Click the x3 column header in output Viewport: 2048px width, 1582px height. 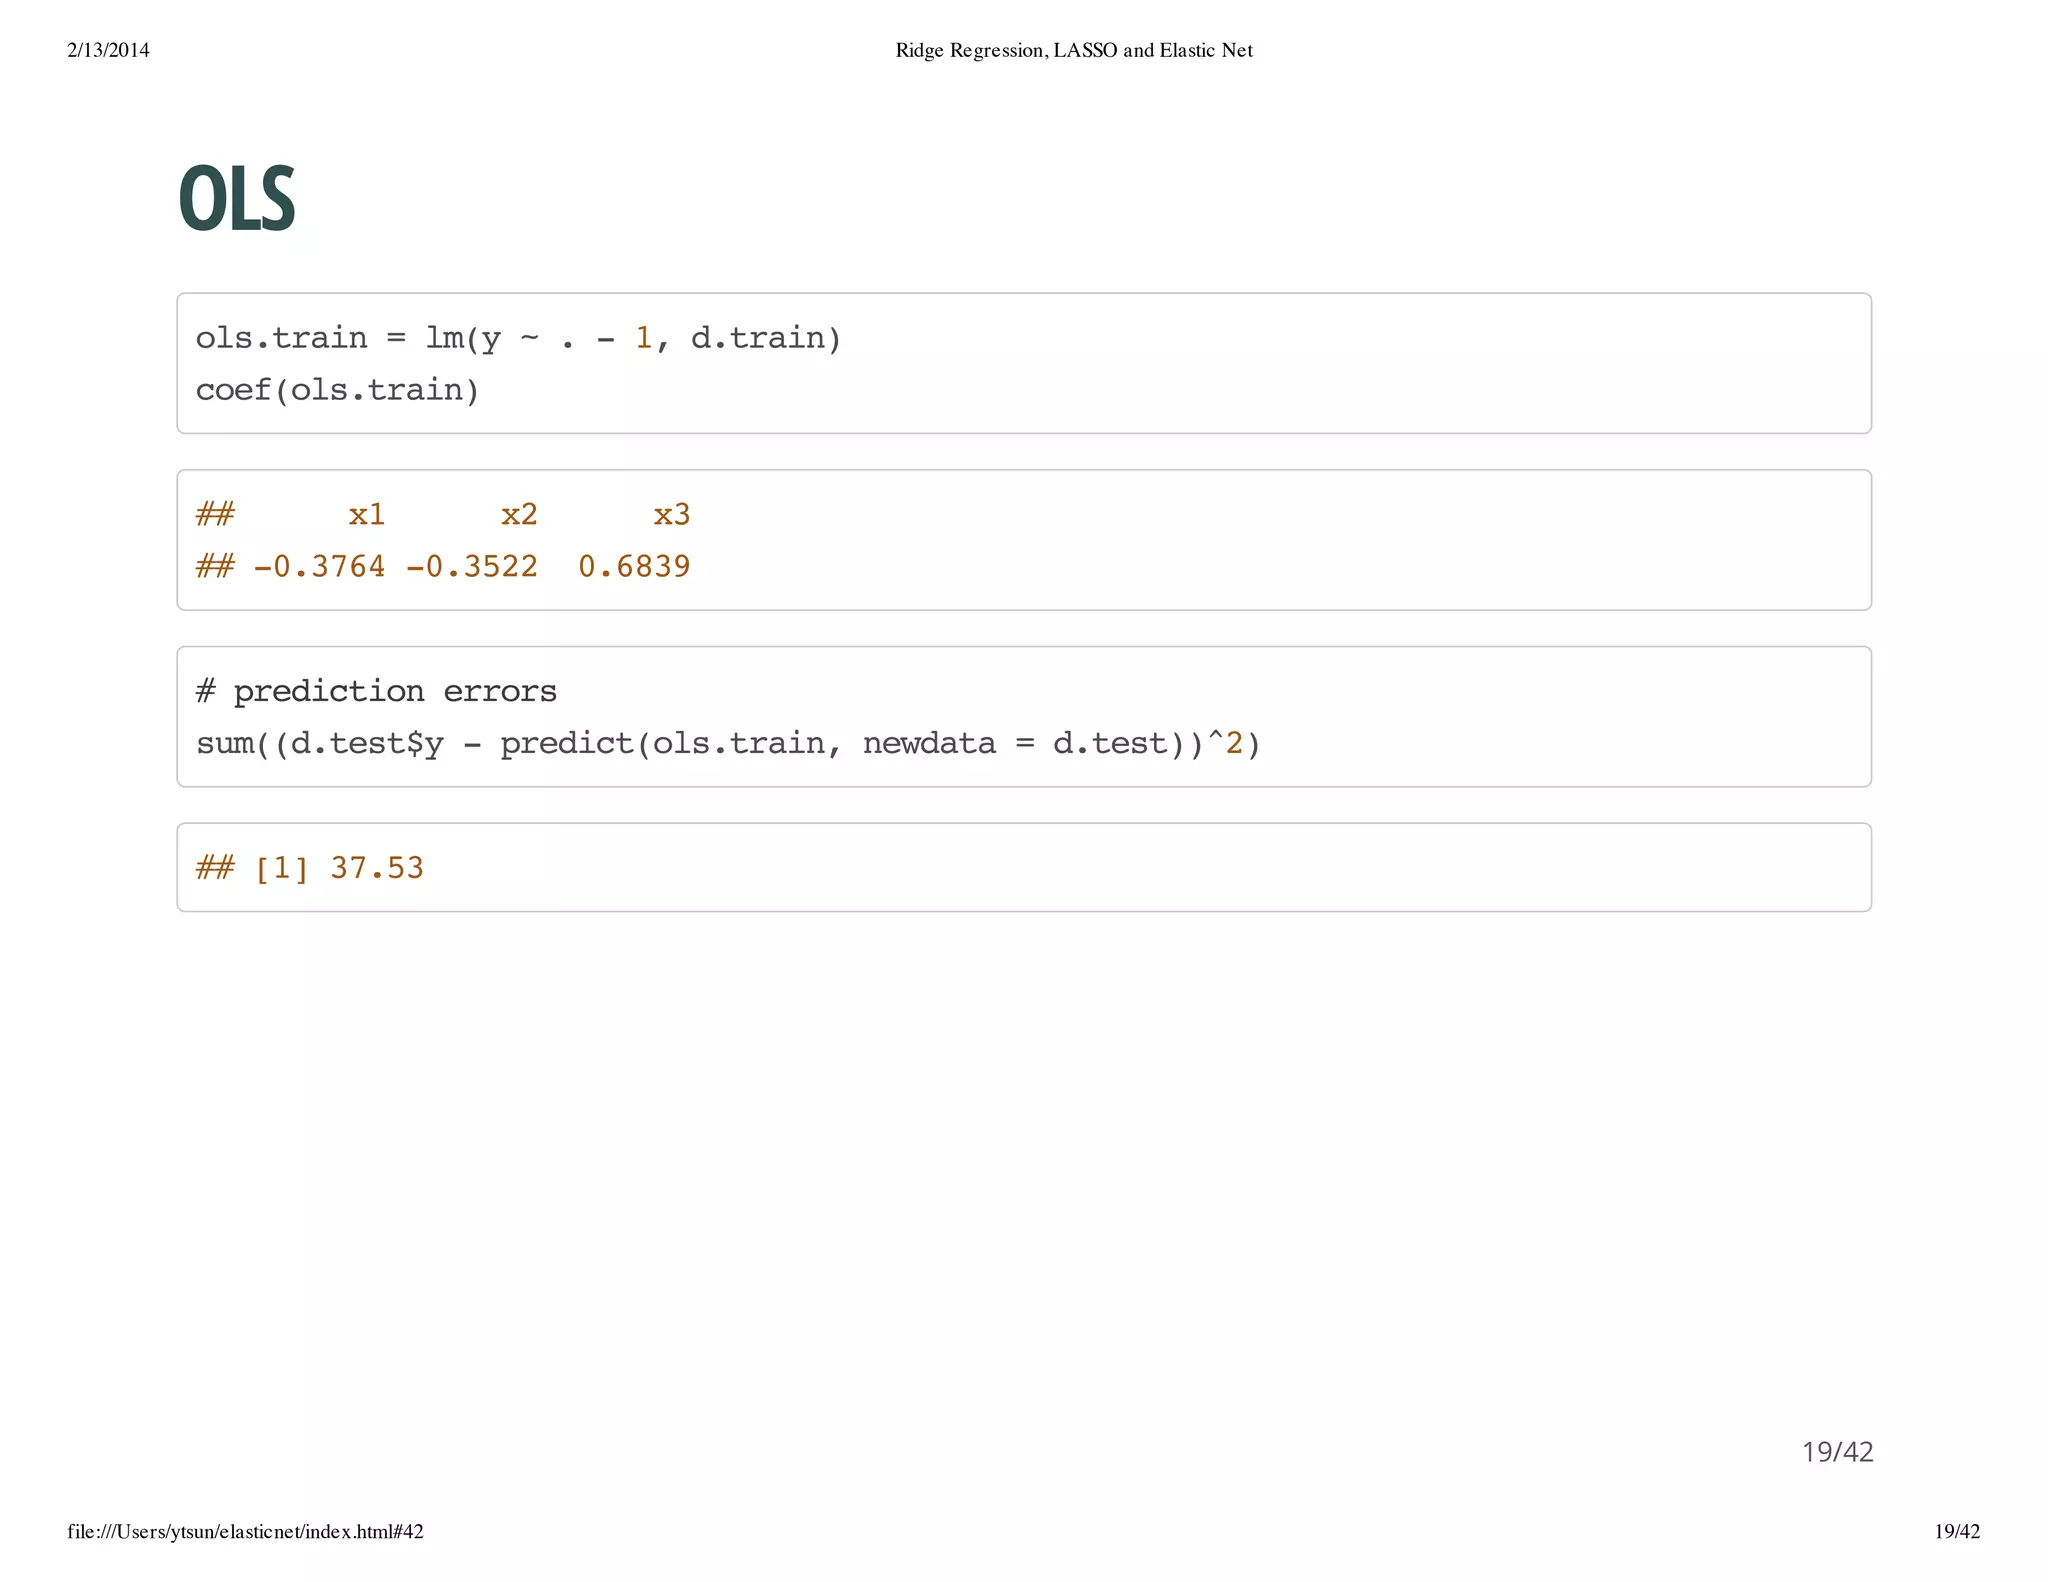pos(671,515)
